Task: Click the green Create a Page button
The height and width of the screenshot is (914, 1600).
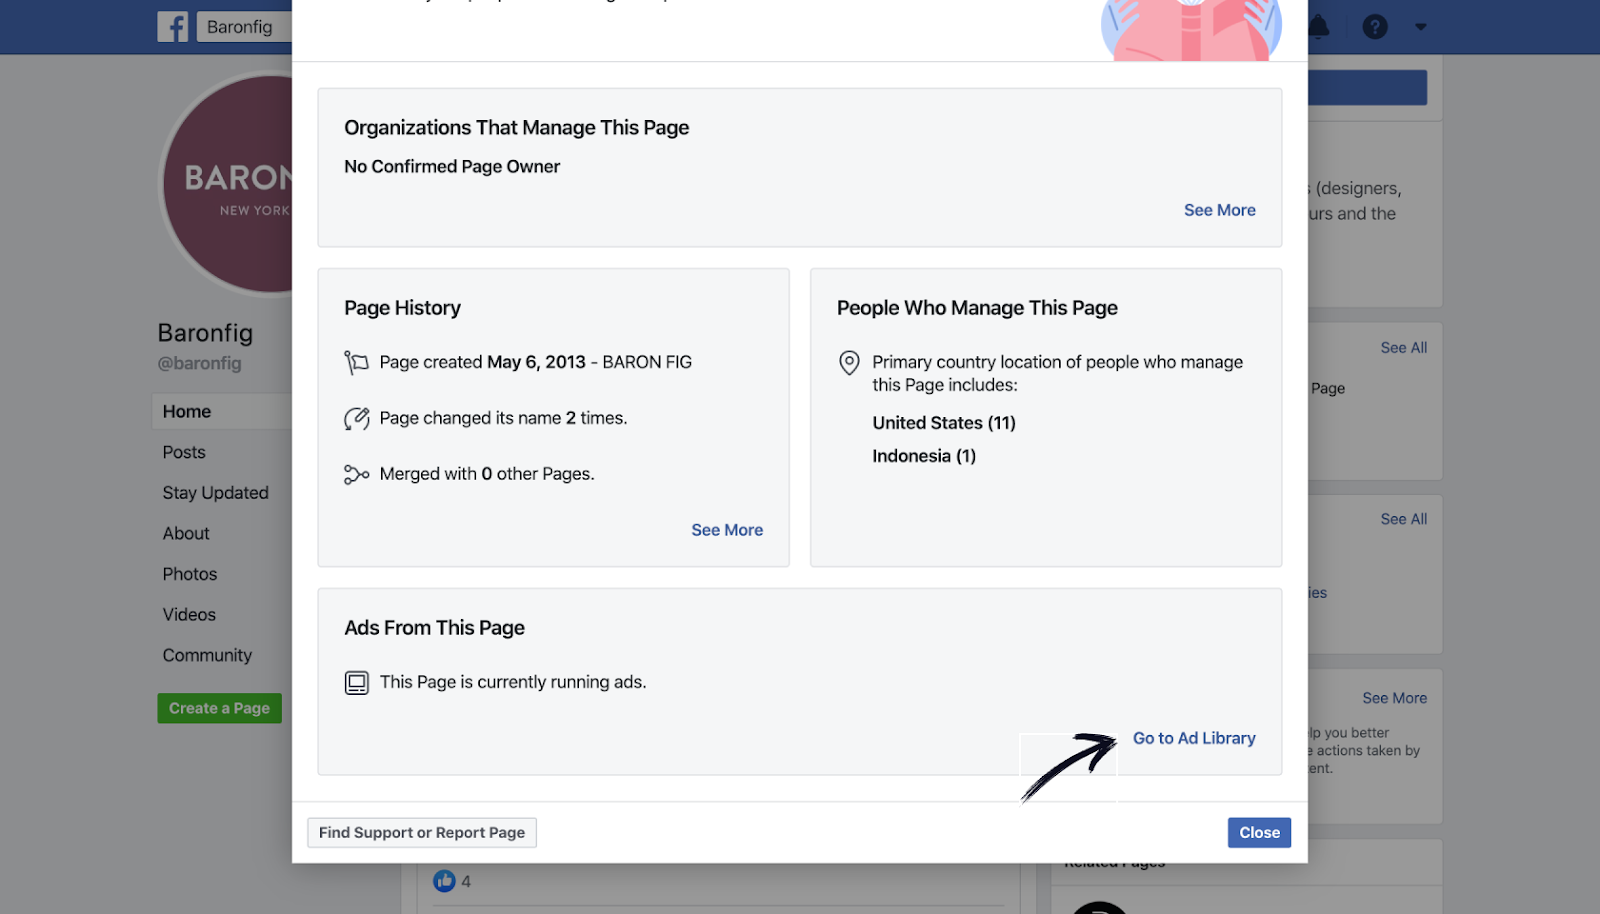Action: (219, 708)
